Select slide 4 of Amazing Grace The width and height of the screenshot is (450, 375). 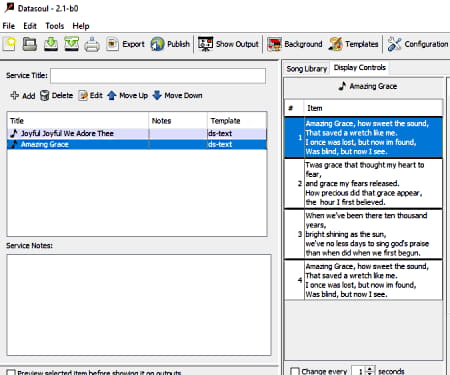pos(363,280)
